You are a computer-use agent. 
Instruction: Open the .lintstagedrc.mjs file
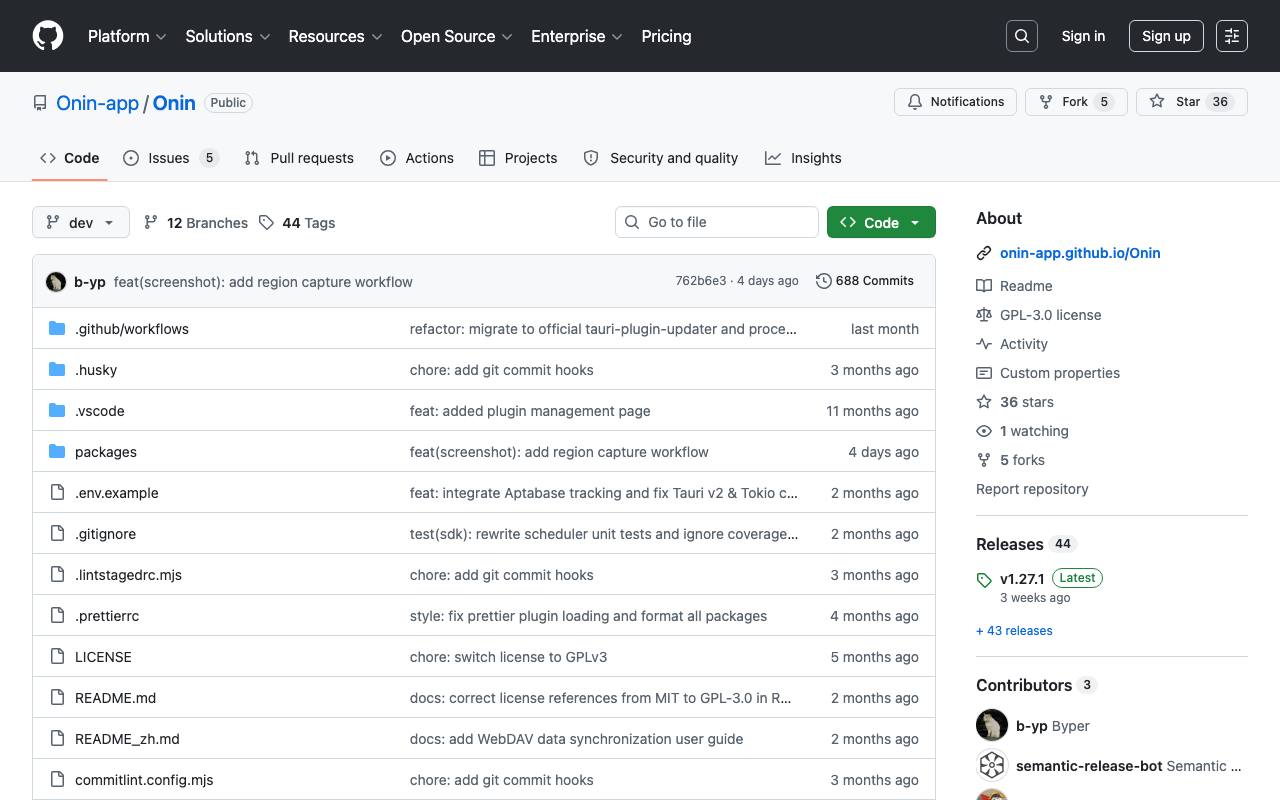(128, 575)
